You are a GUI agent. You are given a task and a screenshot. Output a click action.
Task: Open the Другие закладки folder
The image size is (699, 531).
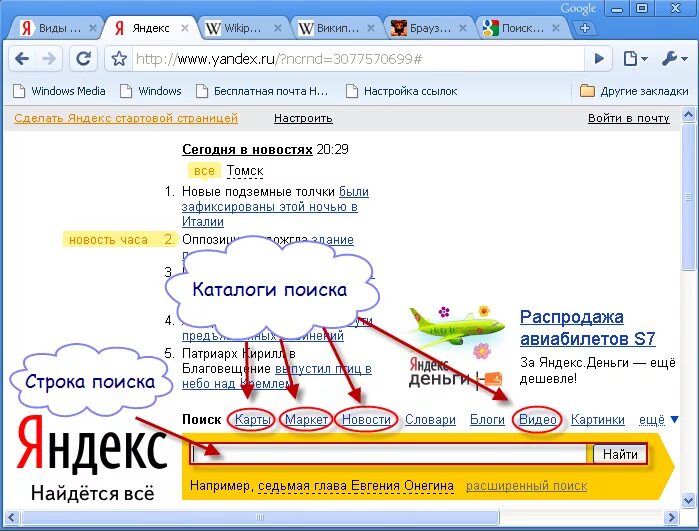[634, 91]
